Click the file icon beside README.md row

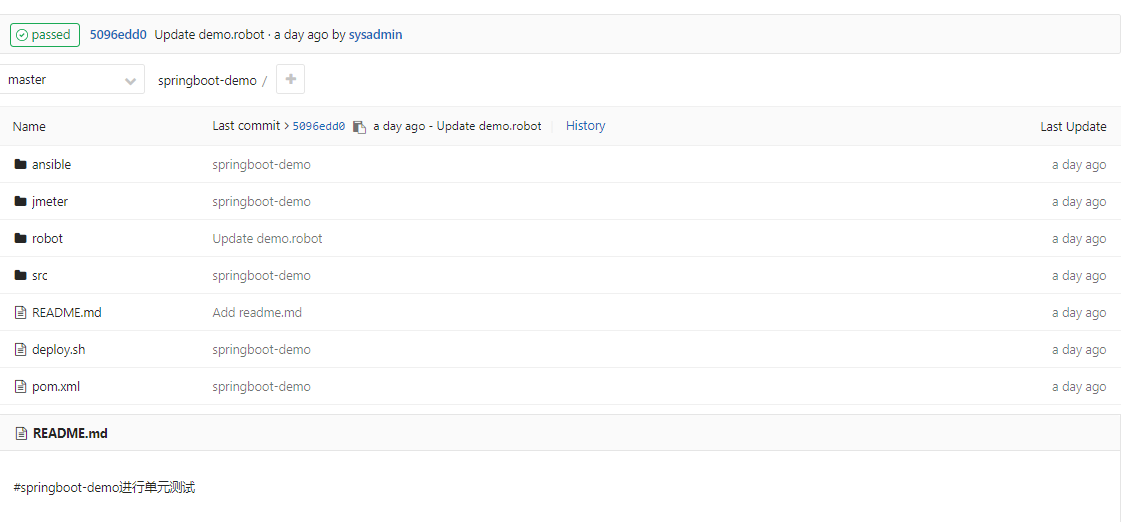pyautogui.click(x=20, y=312)
